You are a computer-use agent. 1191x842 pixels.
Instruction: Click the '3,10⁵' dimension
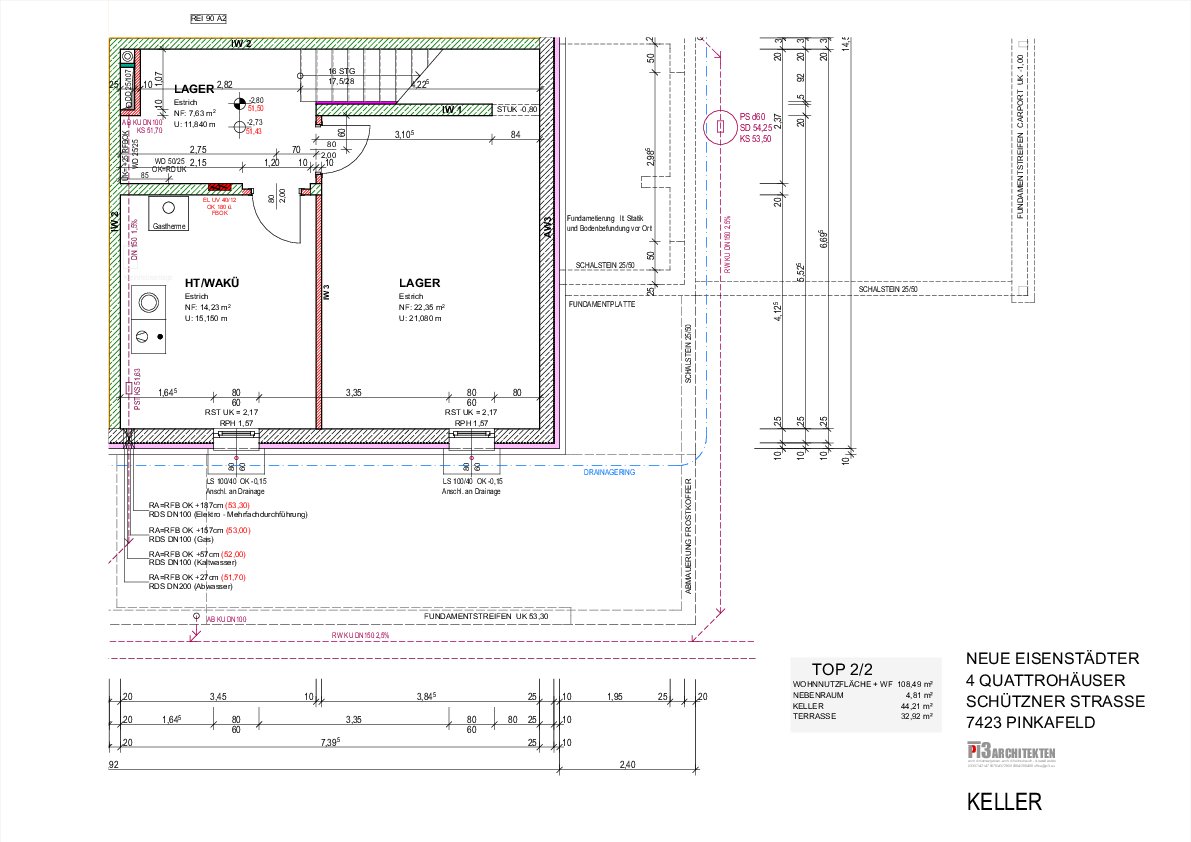coord(404,134)
